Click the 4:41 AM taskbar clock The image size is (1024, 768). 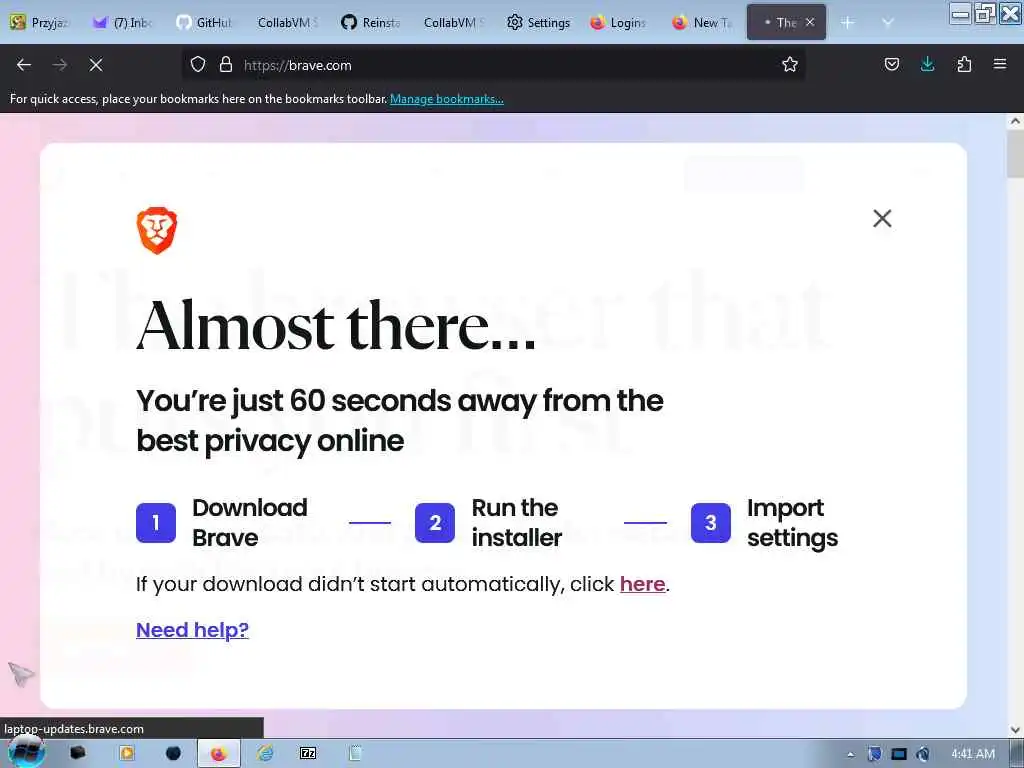(973, 754)
